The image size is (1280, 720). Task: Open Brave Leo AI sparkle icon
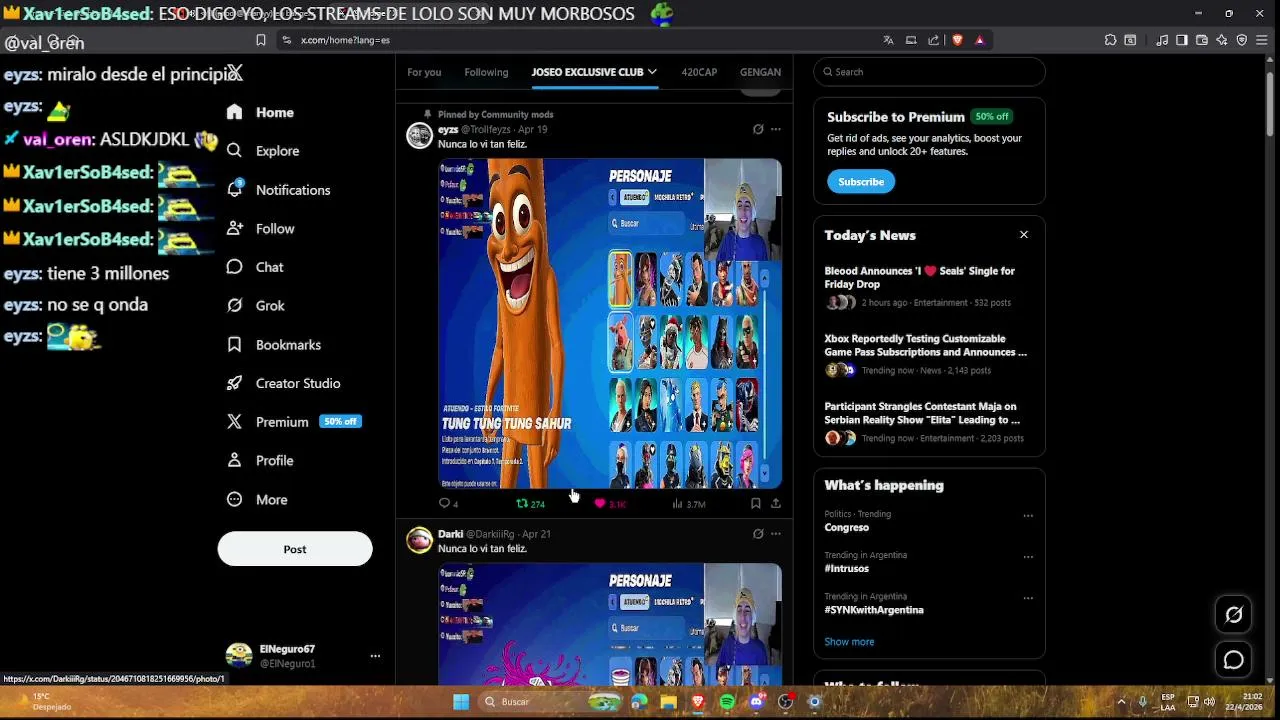click(1222, 40)
